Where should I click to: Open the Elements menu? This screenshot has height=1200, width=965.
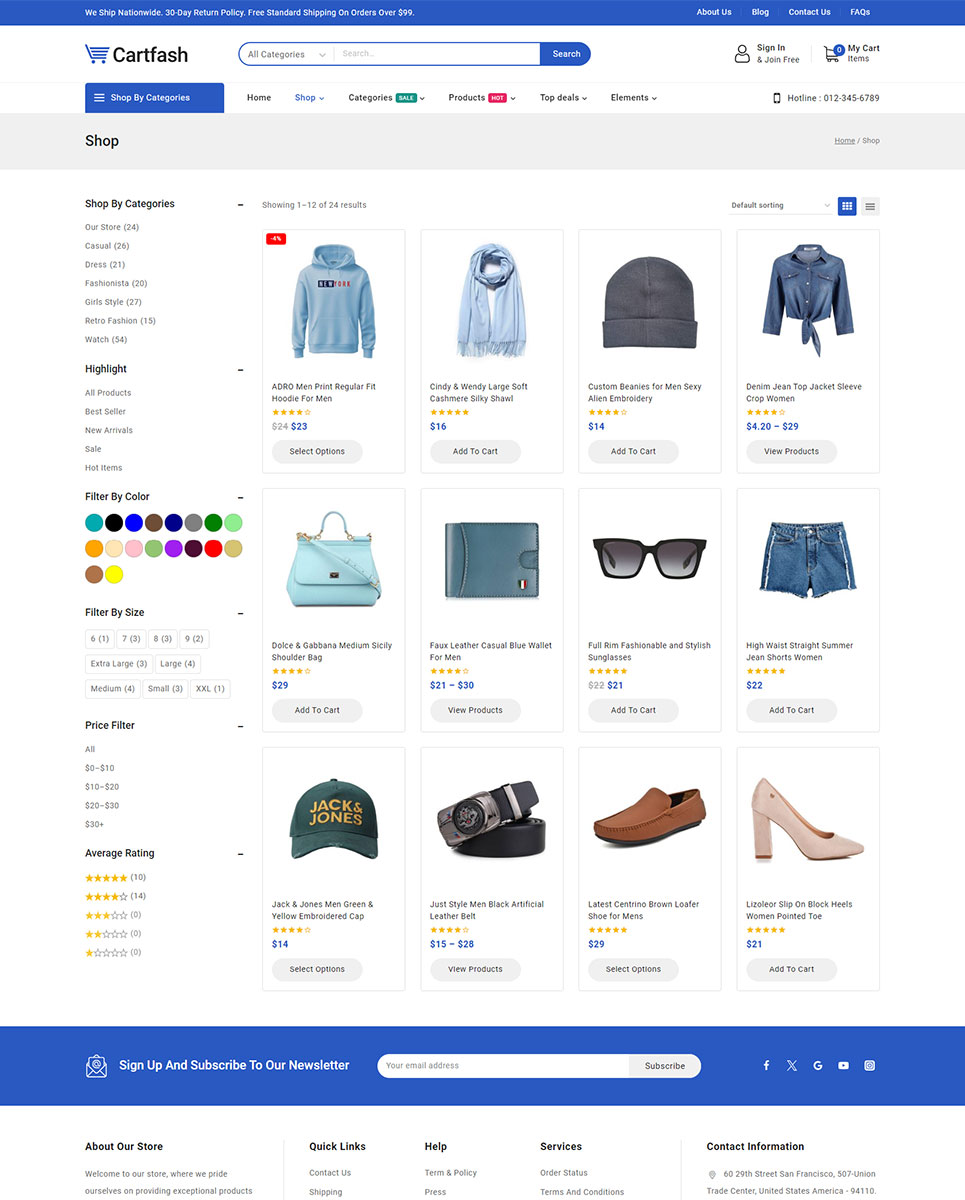click(633, 98)
